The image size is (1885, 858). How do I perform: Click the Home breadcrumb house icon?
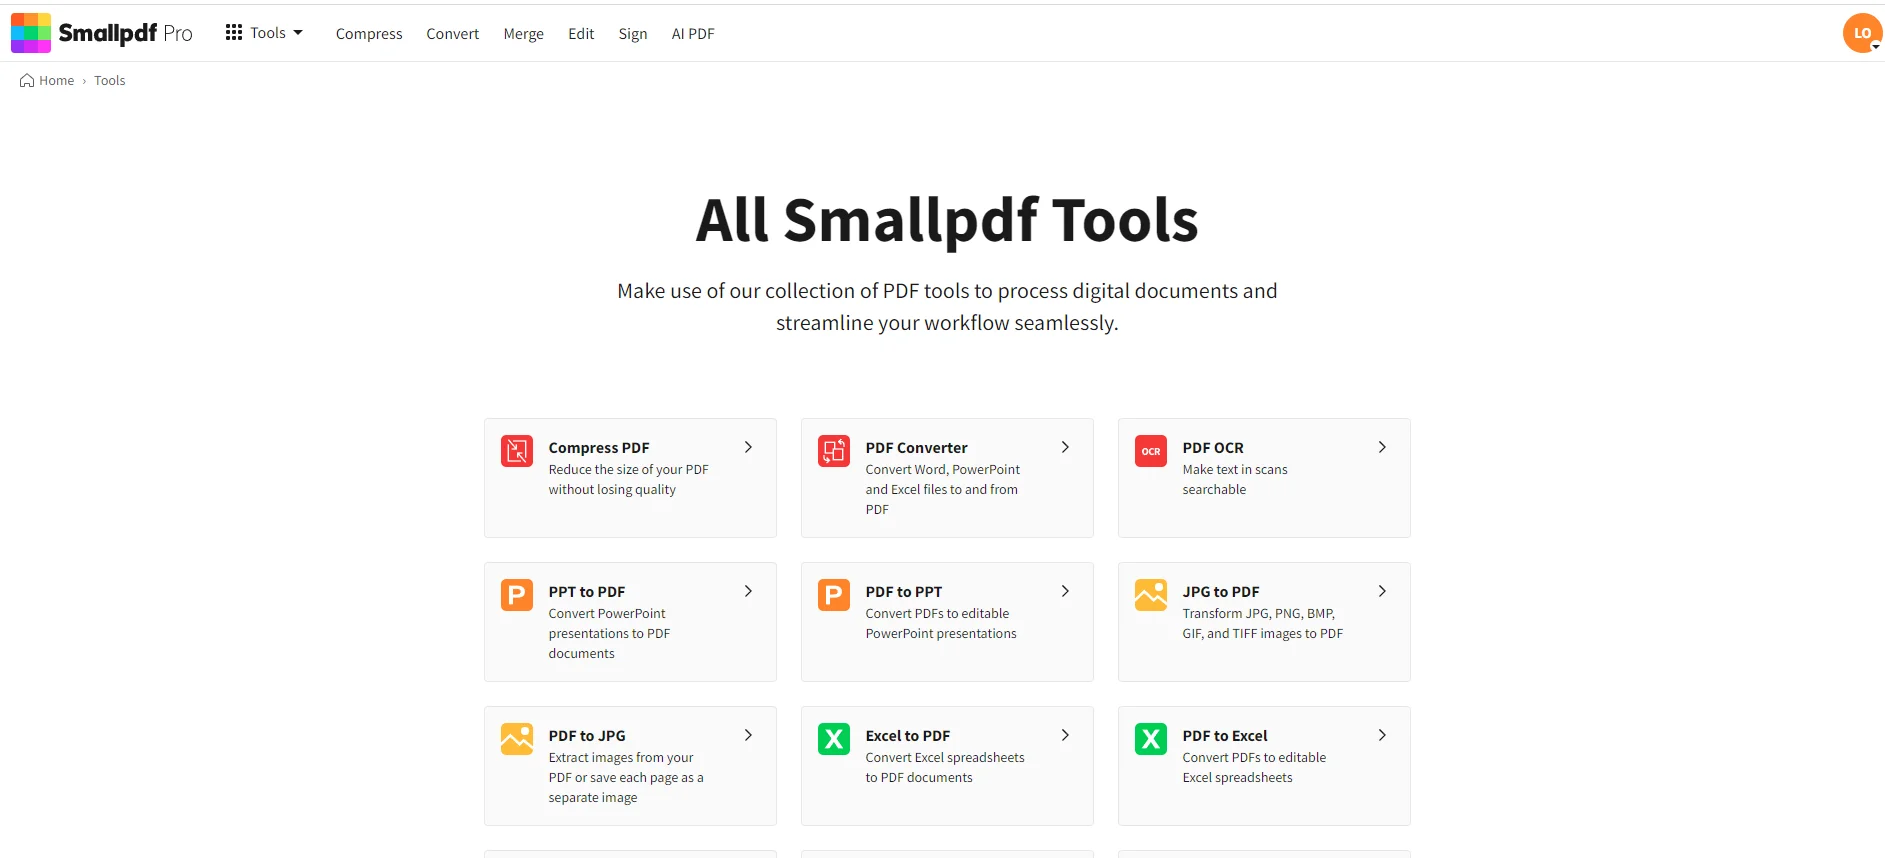coord(27,81)
